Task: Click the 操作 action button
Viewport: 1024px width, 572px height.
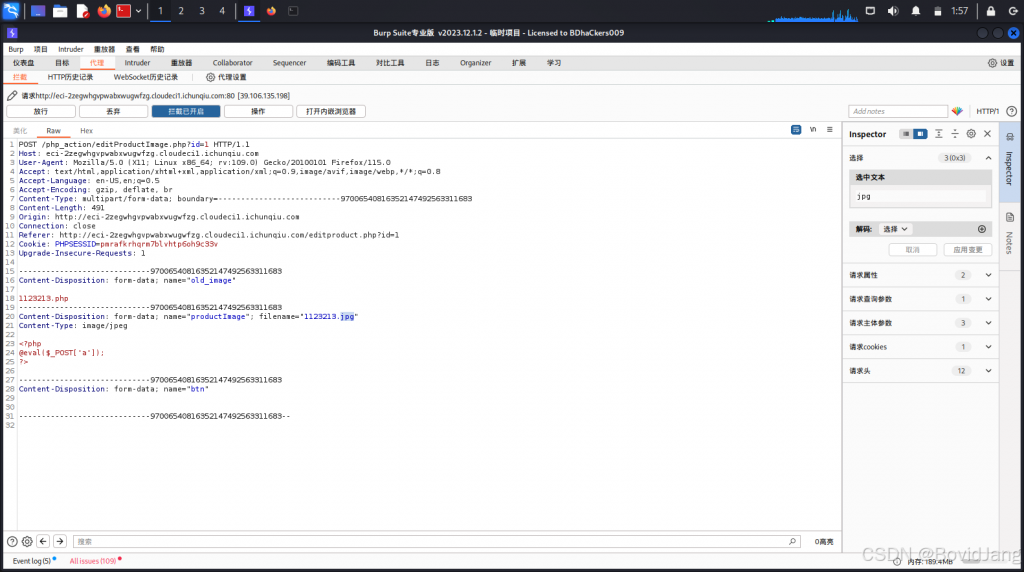Action: pyautogui.click(x=259, y=112)
